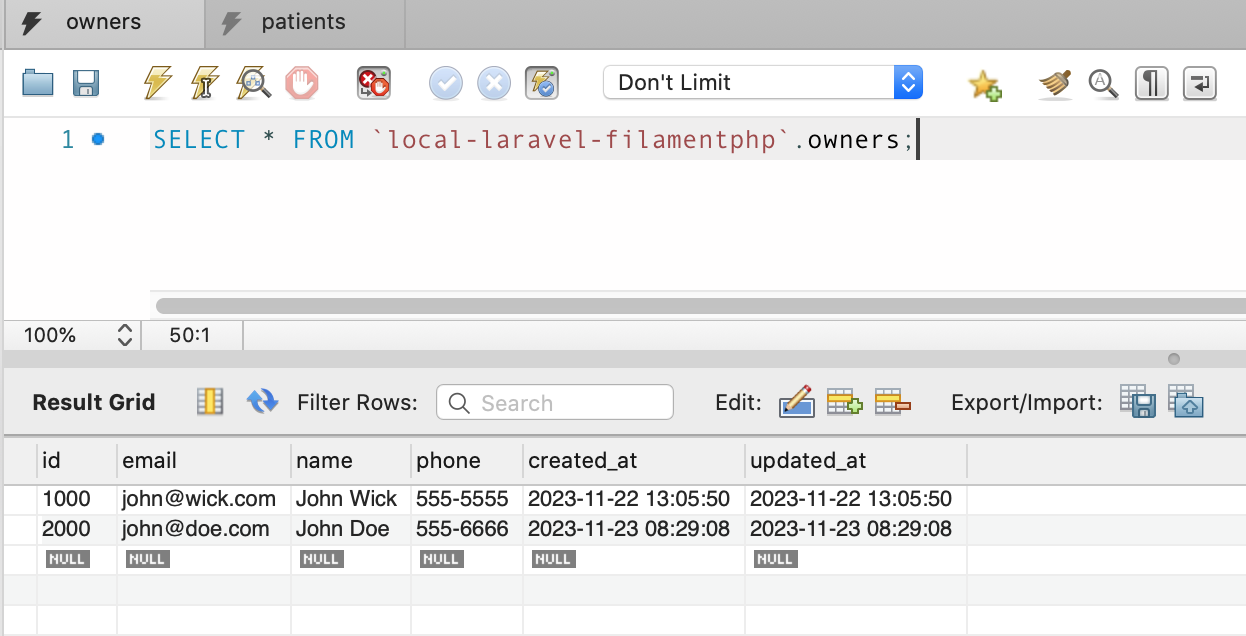
Task: Toggle continue-on-error execution icon
Action: (374, 82)
